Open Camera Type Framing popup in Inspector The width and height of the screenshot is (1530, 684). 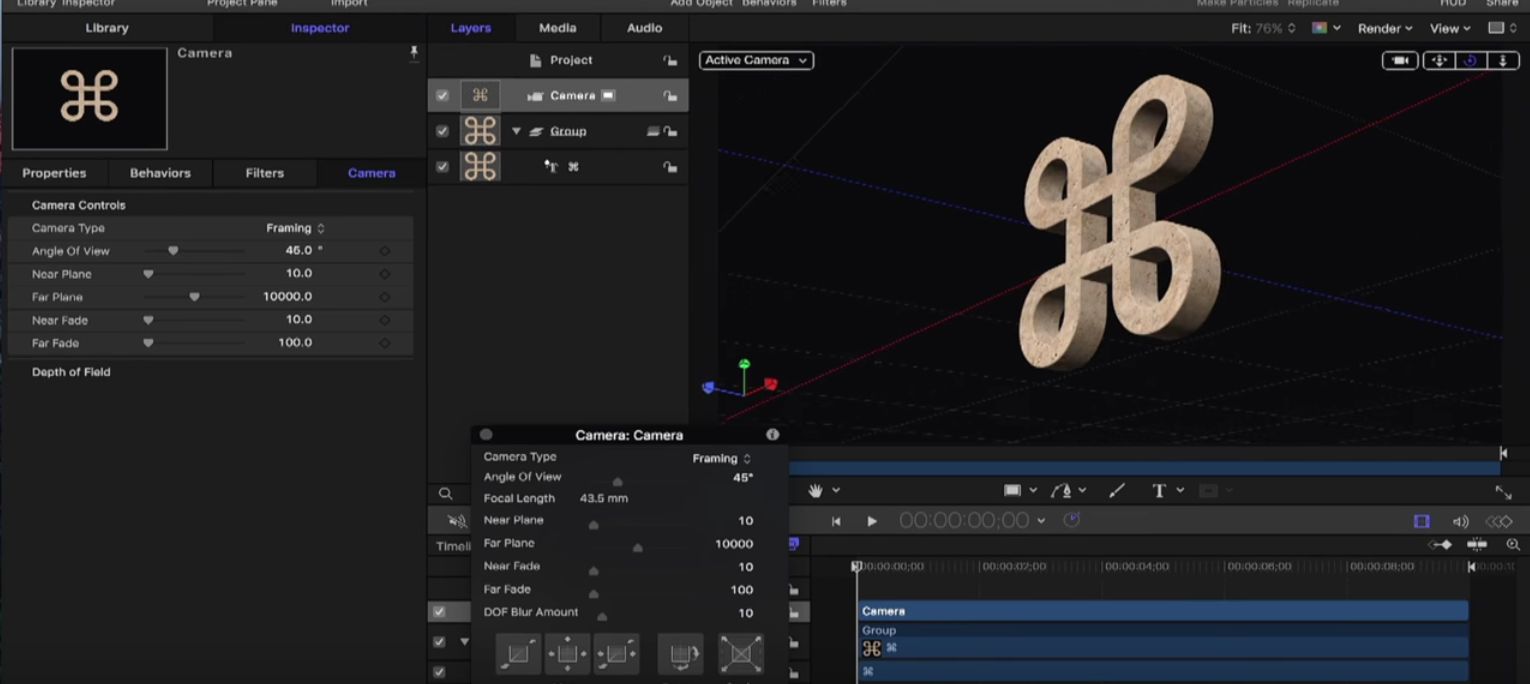tap(295, 228)
